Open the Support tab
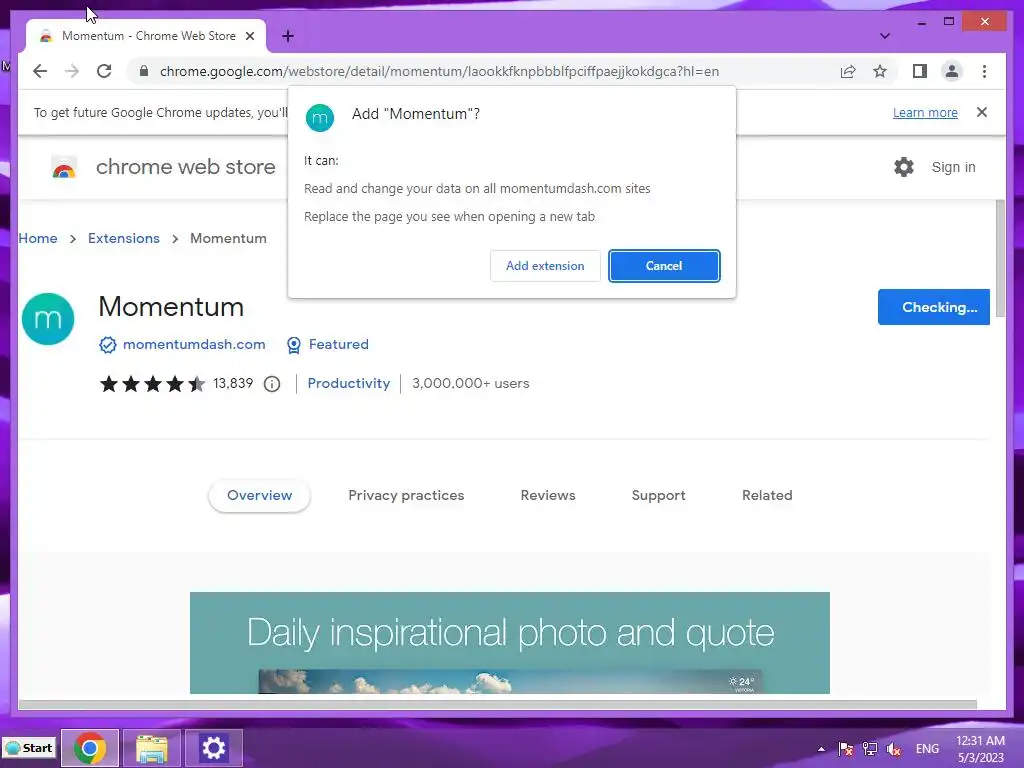Image resolution: width=1024 pixels, height=768 pixels. [658, 495]
